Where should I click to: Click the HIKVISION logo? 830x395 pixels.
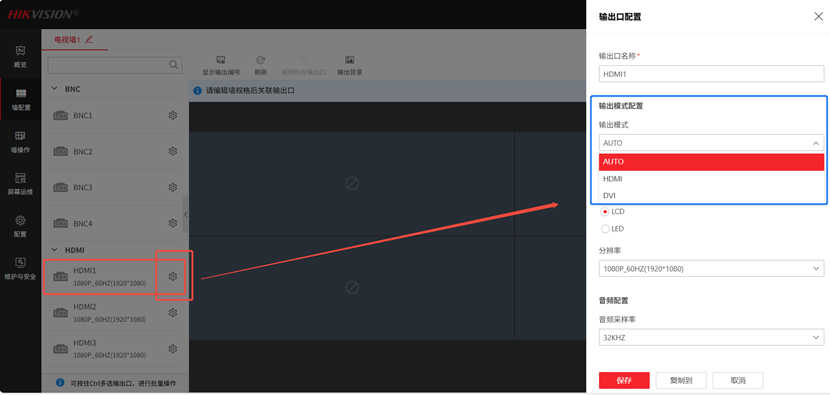point(43,14)
